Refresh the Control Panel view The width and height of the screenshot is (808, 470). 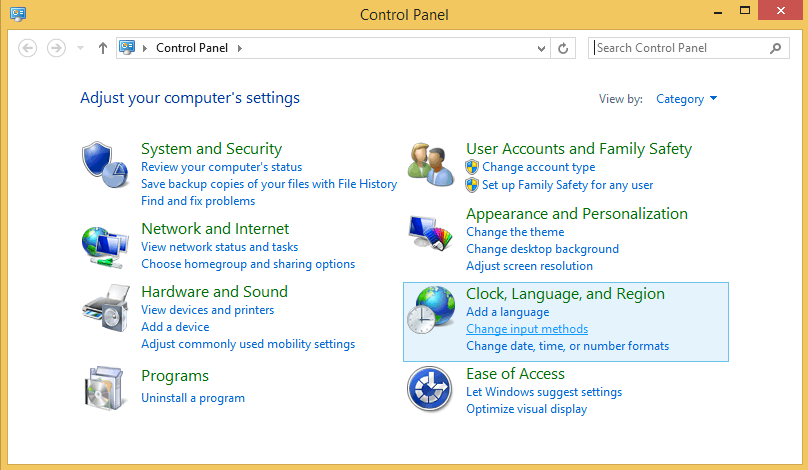tap(563, 48)
